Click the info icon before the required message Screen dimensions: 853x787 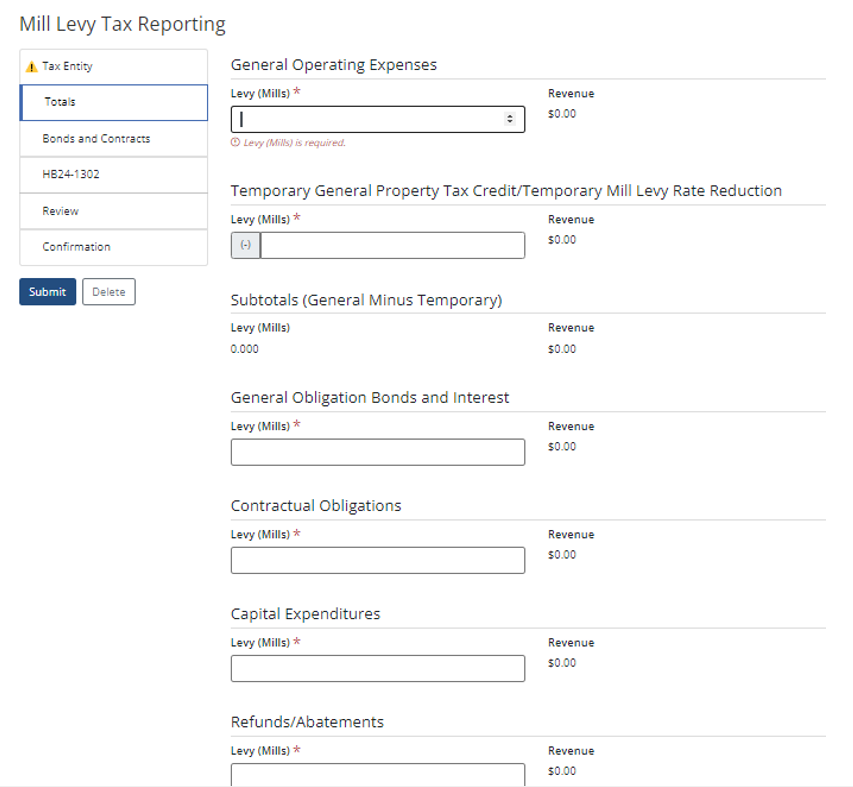click(x=235, y=143)
